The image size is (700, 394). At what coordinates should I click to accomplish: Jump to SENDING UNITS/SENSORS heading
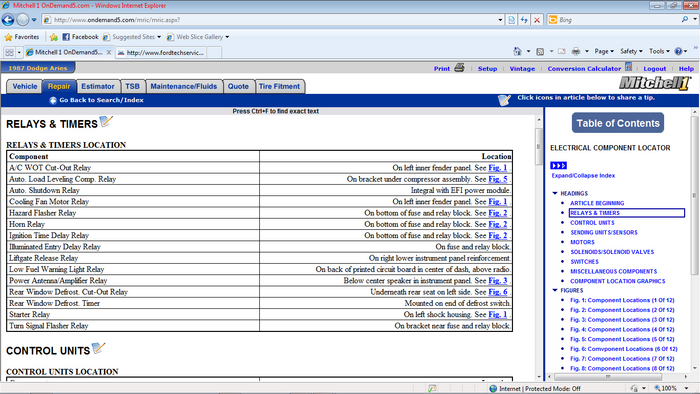[604, 232]
